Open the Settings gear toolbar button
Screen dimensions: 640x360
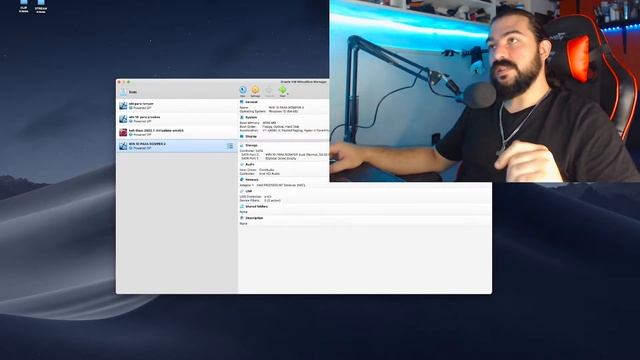coord(256,91)
